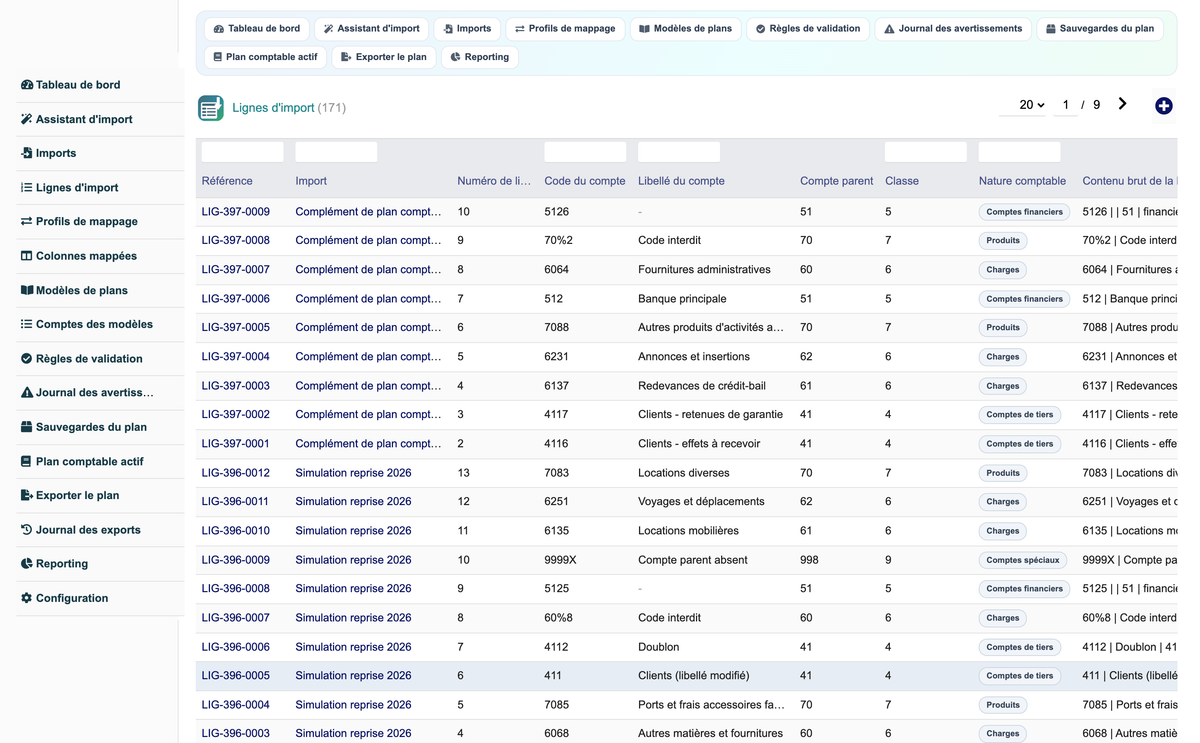Image resolution: width=1200 pixels, height=743 pixels.
Task: Click the Journal des exports history icon in sidebar
Action: 27,529
